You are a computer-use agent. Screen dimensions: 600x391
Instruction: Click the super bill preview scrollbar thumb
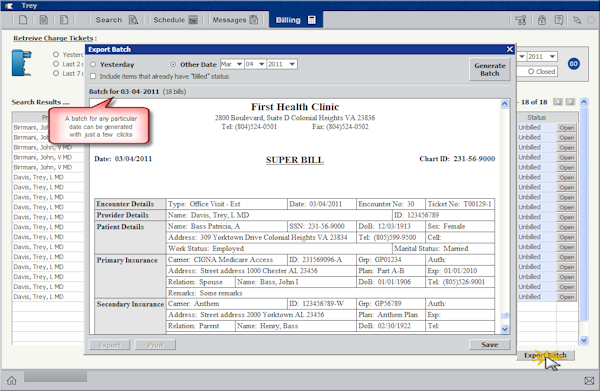click(x=505, y=315)
